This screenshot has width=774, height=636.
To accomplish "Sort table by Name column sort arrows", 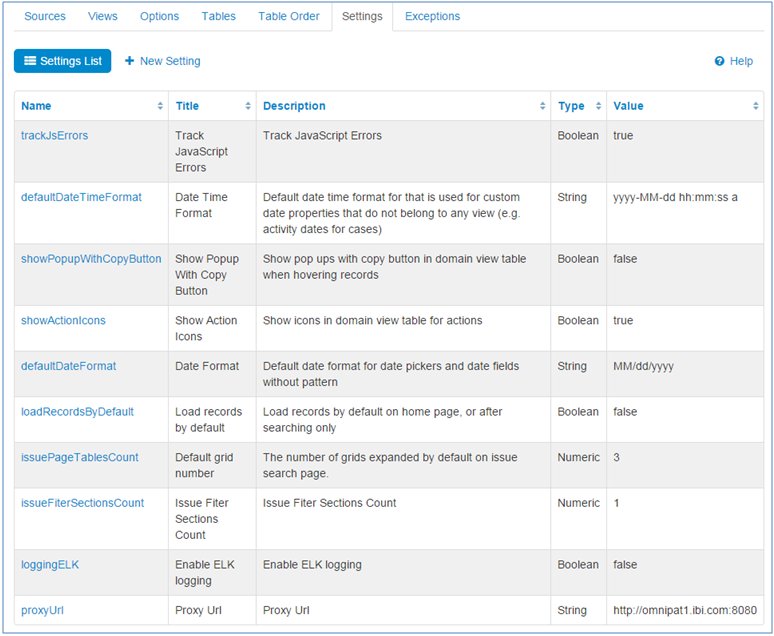I will 160,106.
